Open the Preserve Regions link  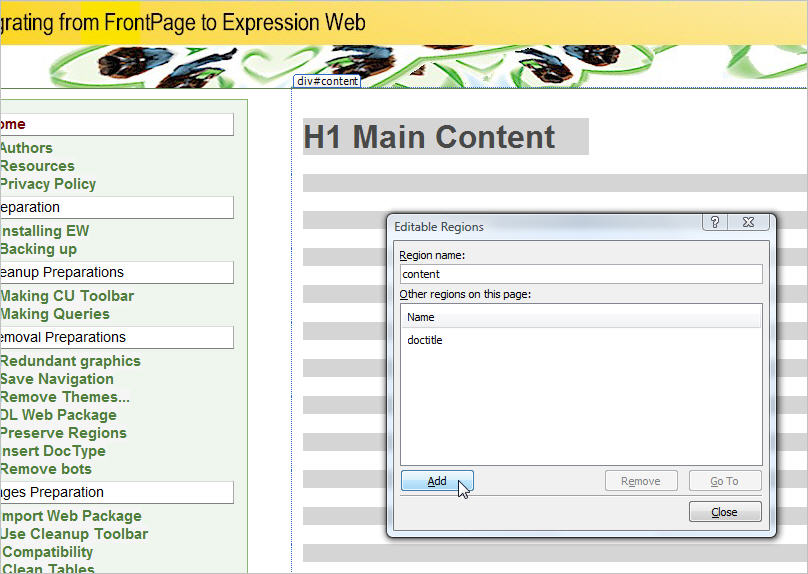click(x=63, y=433)
